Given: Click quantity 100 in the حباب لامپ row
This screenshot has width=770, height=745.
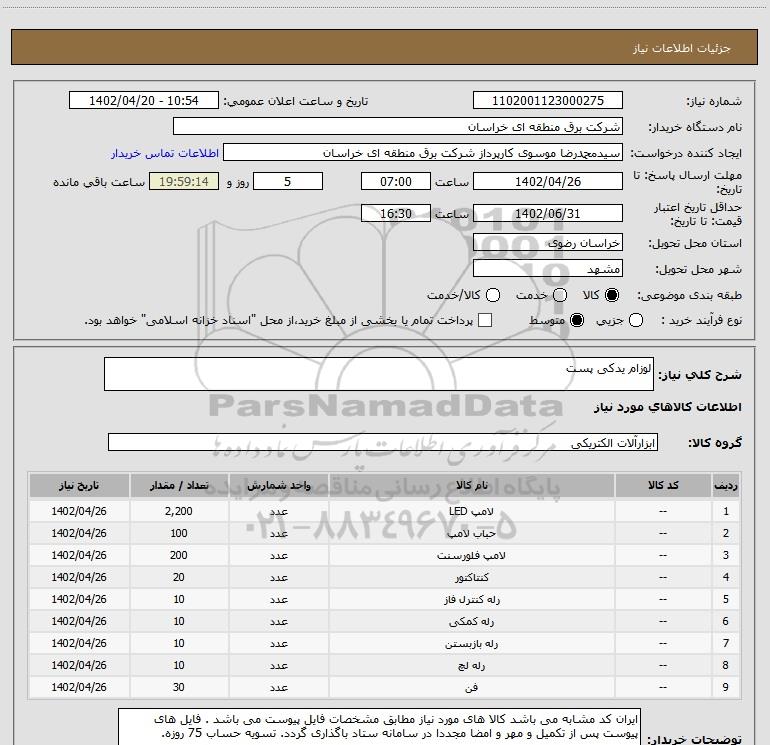Looking at the screenshot, I should tap(179, 533).
